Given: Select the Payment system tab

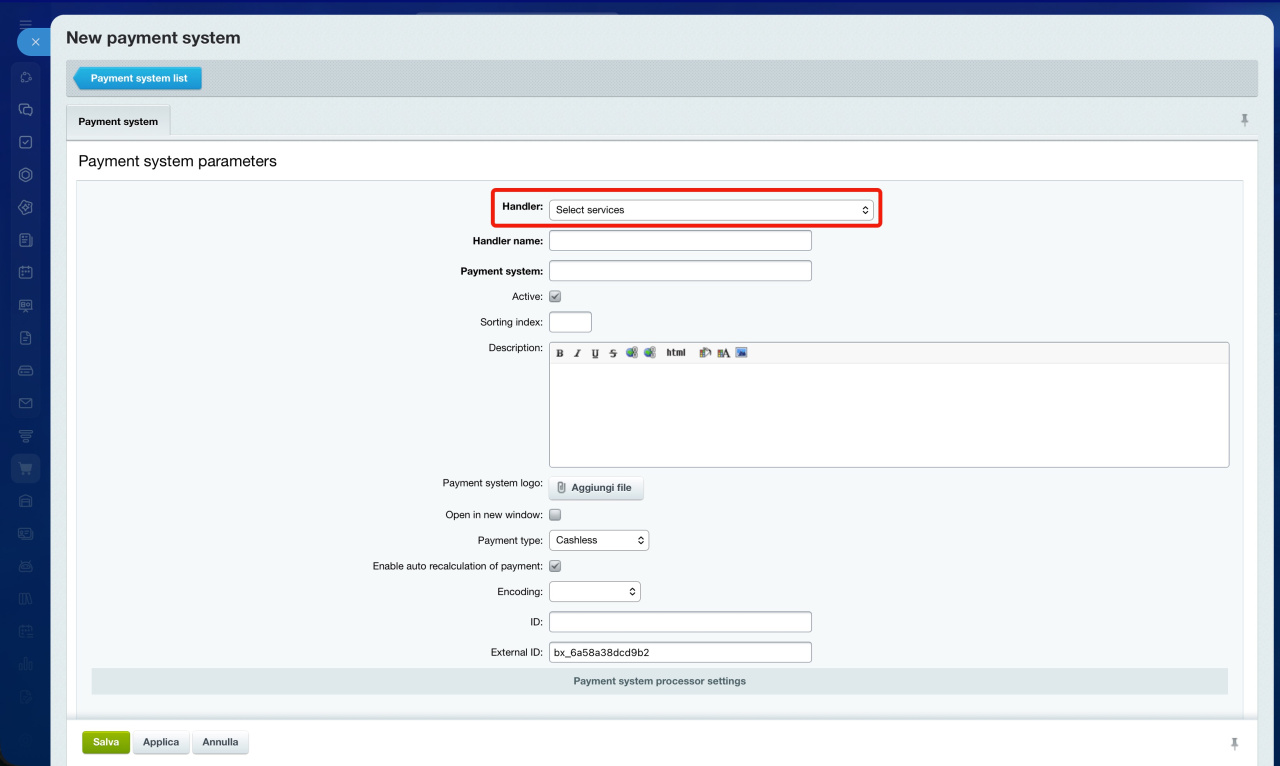Looking at the screenshot, I should point(118,121).
